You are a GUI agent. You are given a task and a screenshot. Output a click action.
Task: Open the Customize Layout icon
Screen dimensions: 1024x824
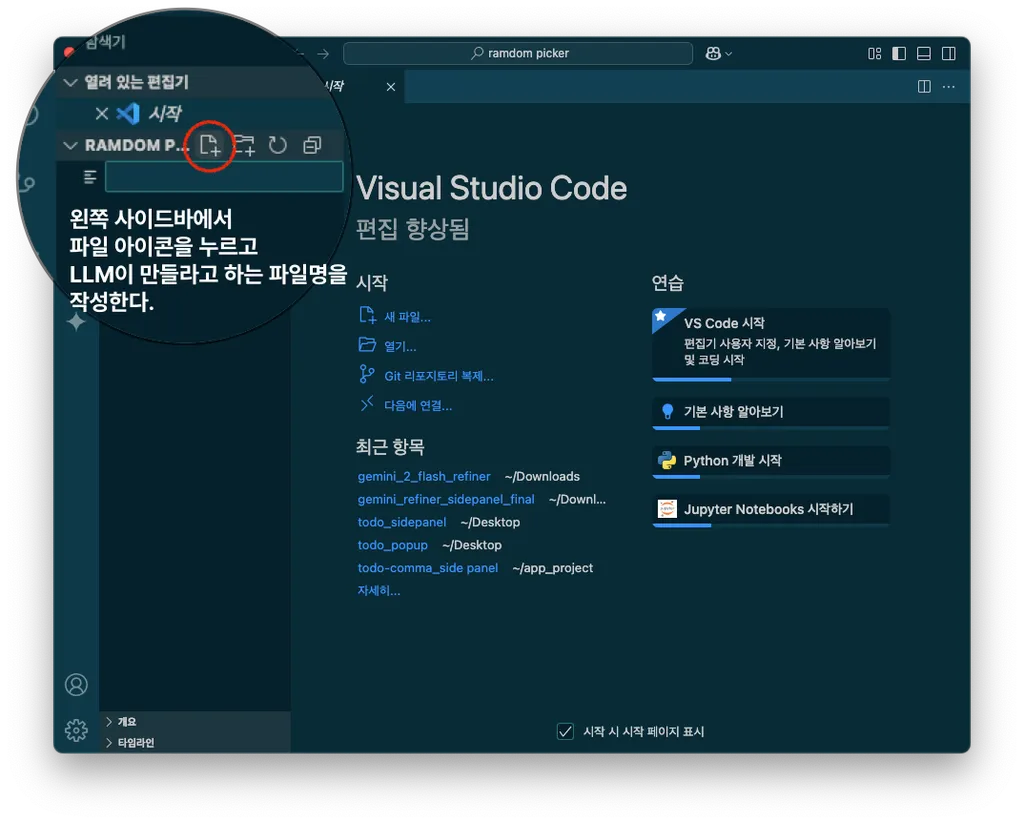point(874,54)
